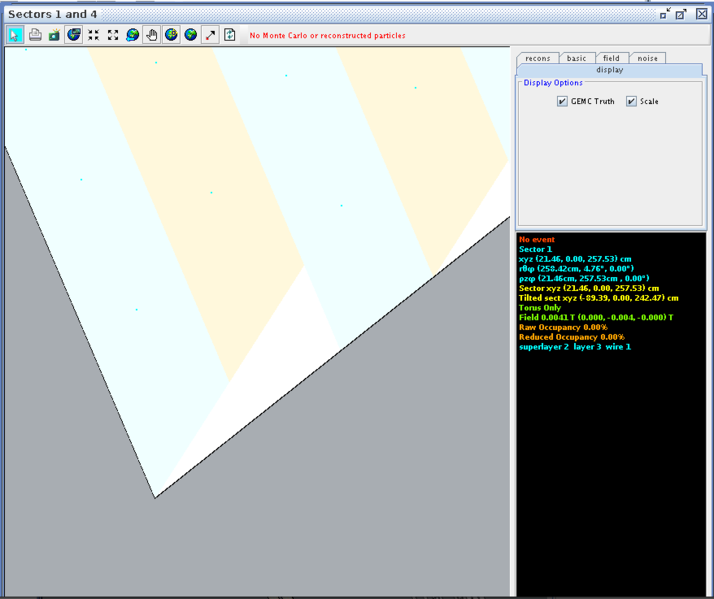This screenshot has width=714, height=599.
Task: Click the plain globe world icon
Action: pyautogui.click(x=191, y=35)
